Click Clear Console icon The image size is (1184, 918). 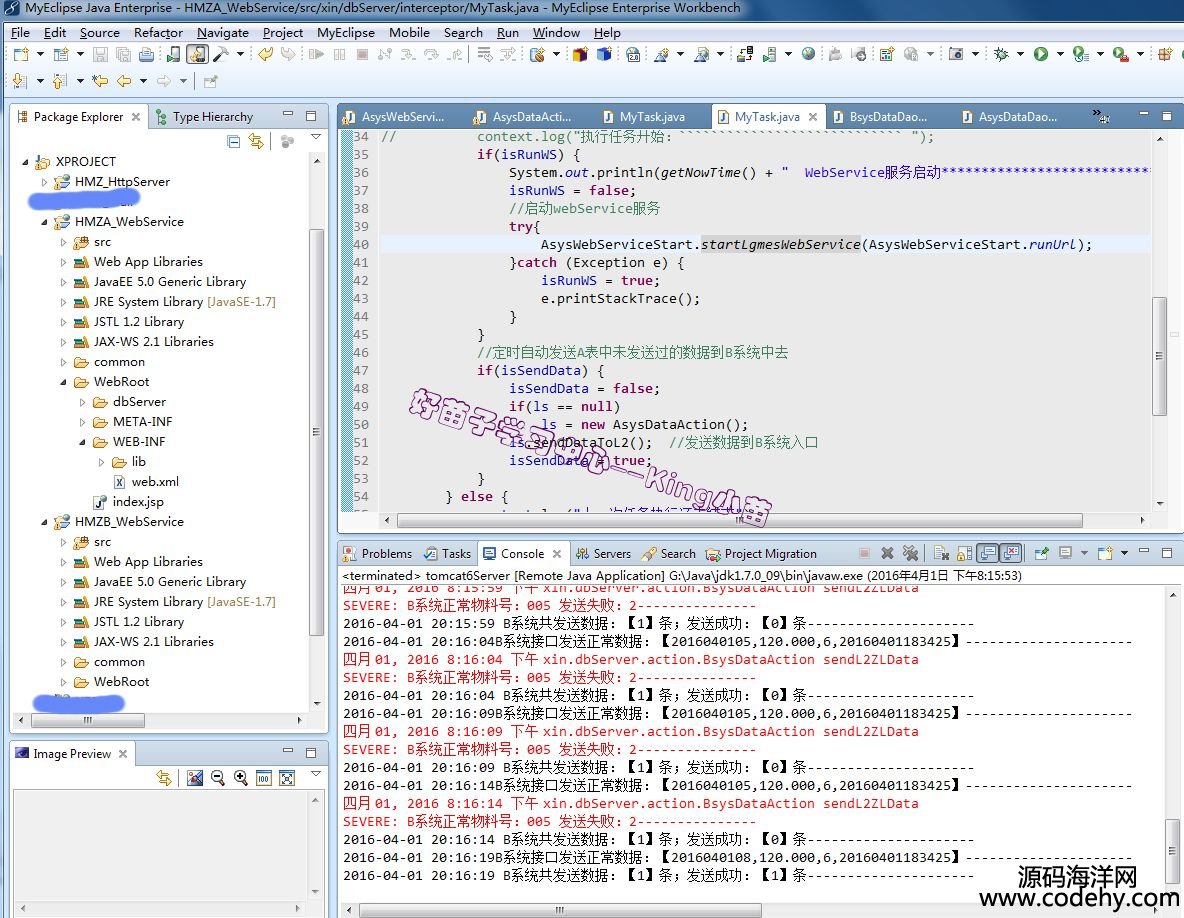[941, 553]
